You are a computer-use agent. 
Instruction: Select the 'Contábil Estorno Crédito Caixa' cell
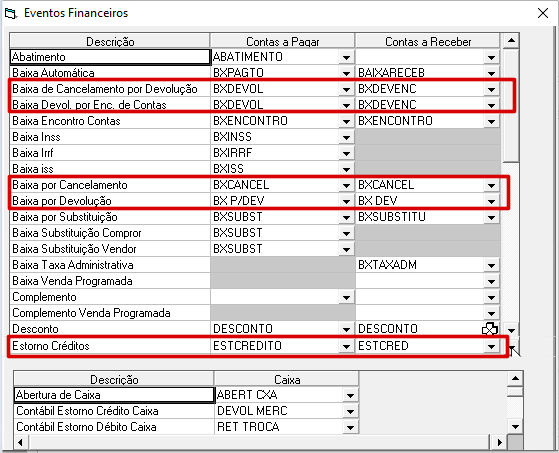tap(114, 411)
